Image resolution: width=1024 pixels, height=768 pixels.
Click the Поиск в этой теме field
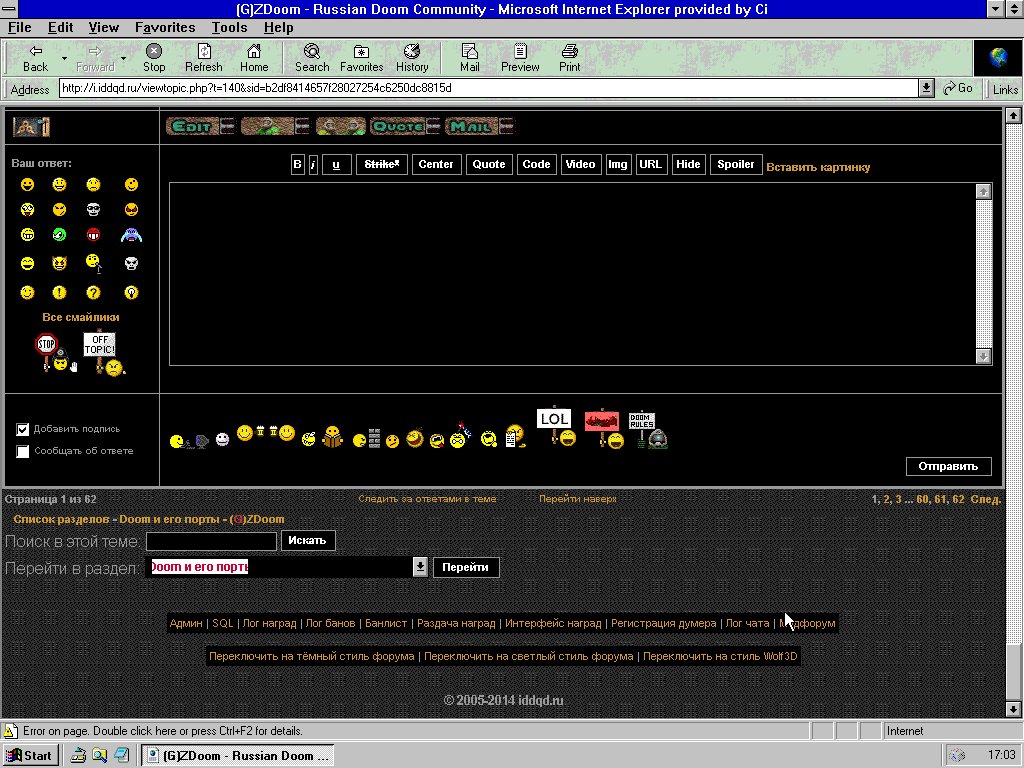[211, 541]
